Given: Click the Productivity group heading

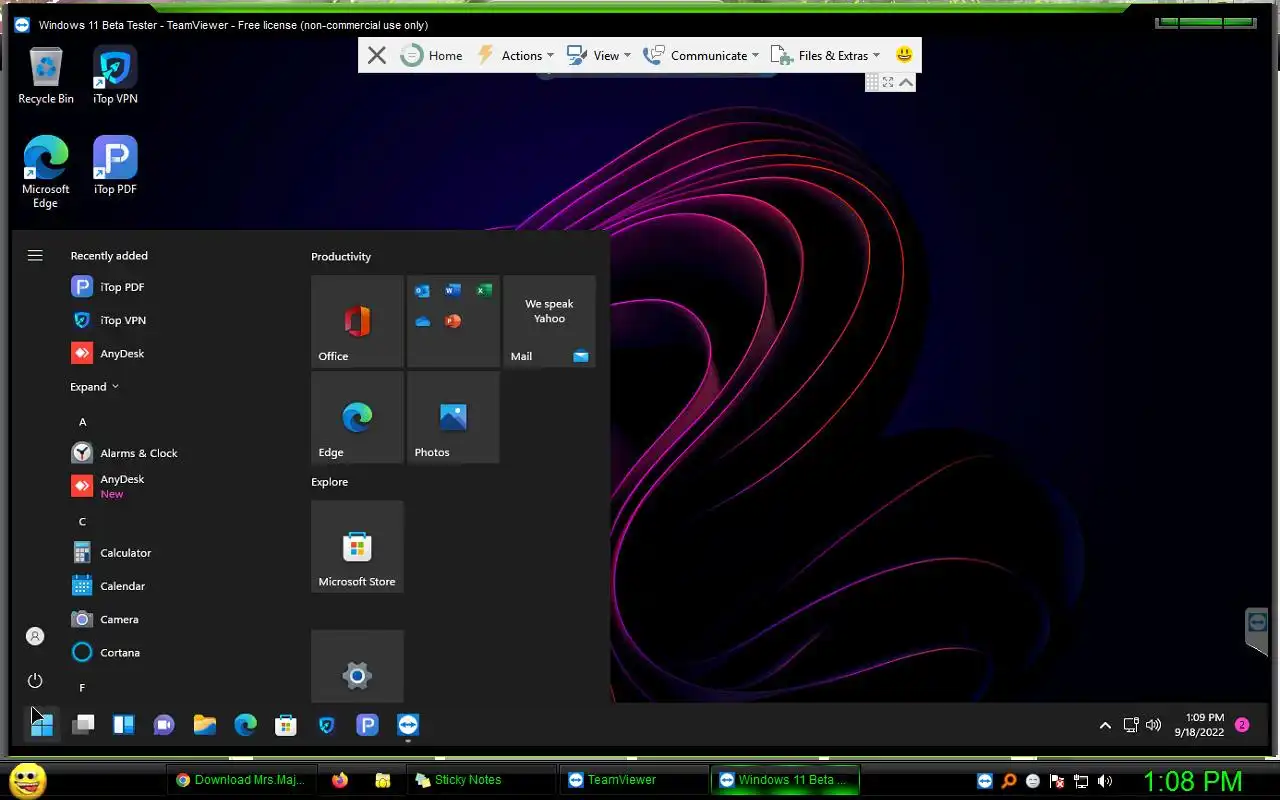Looking at the screenshot, I should 341,257.
